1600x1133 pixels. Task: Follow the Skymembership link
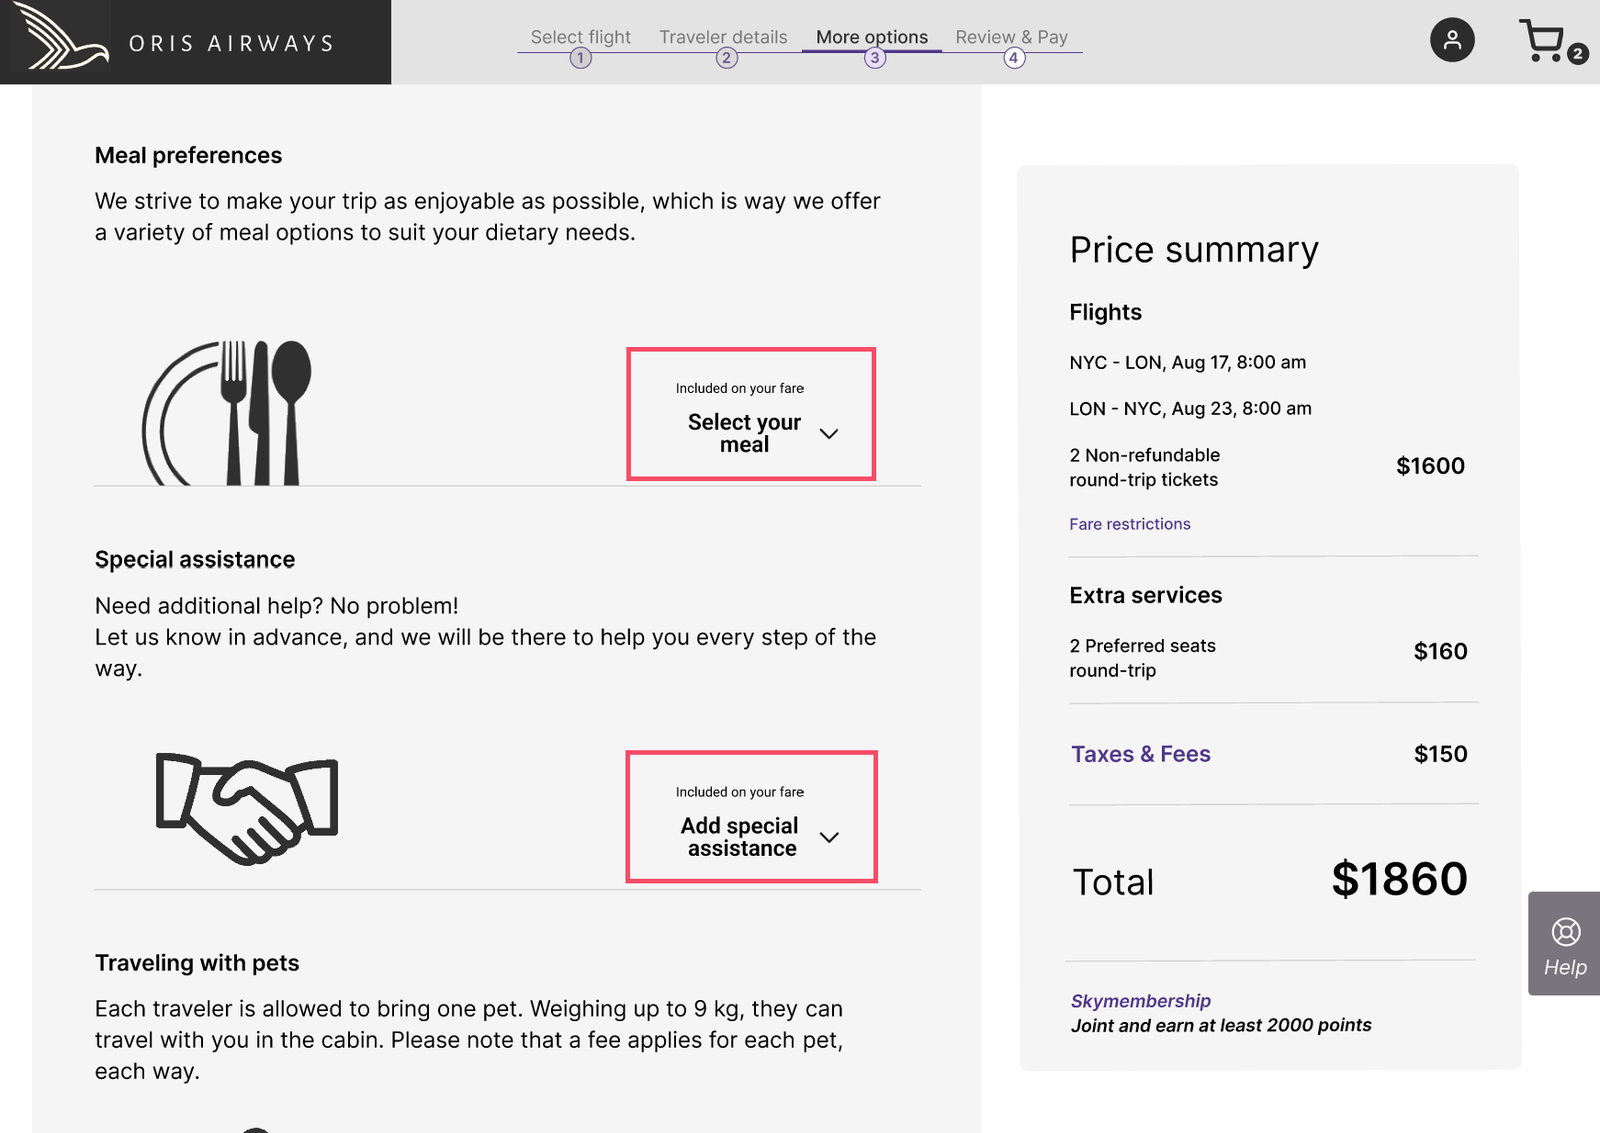click(x=1141, y=1001)
